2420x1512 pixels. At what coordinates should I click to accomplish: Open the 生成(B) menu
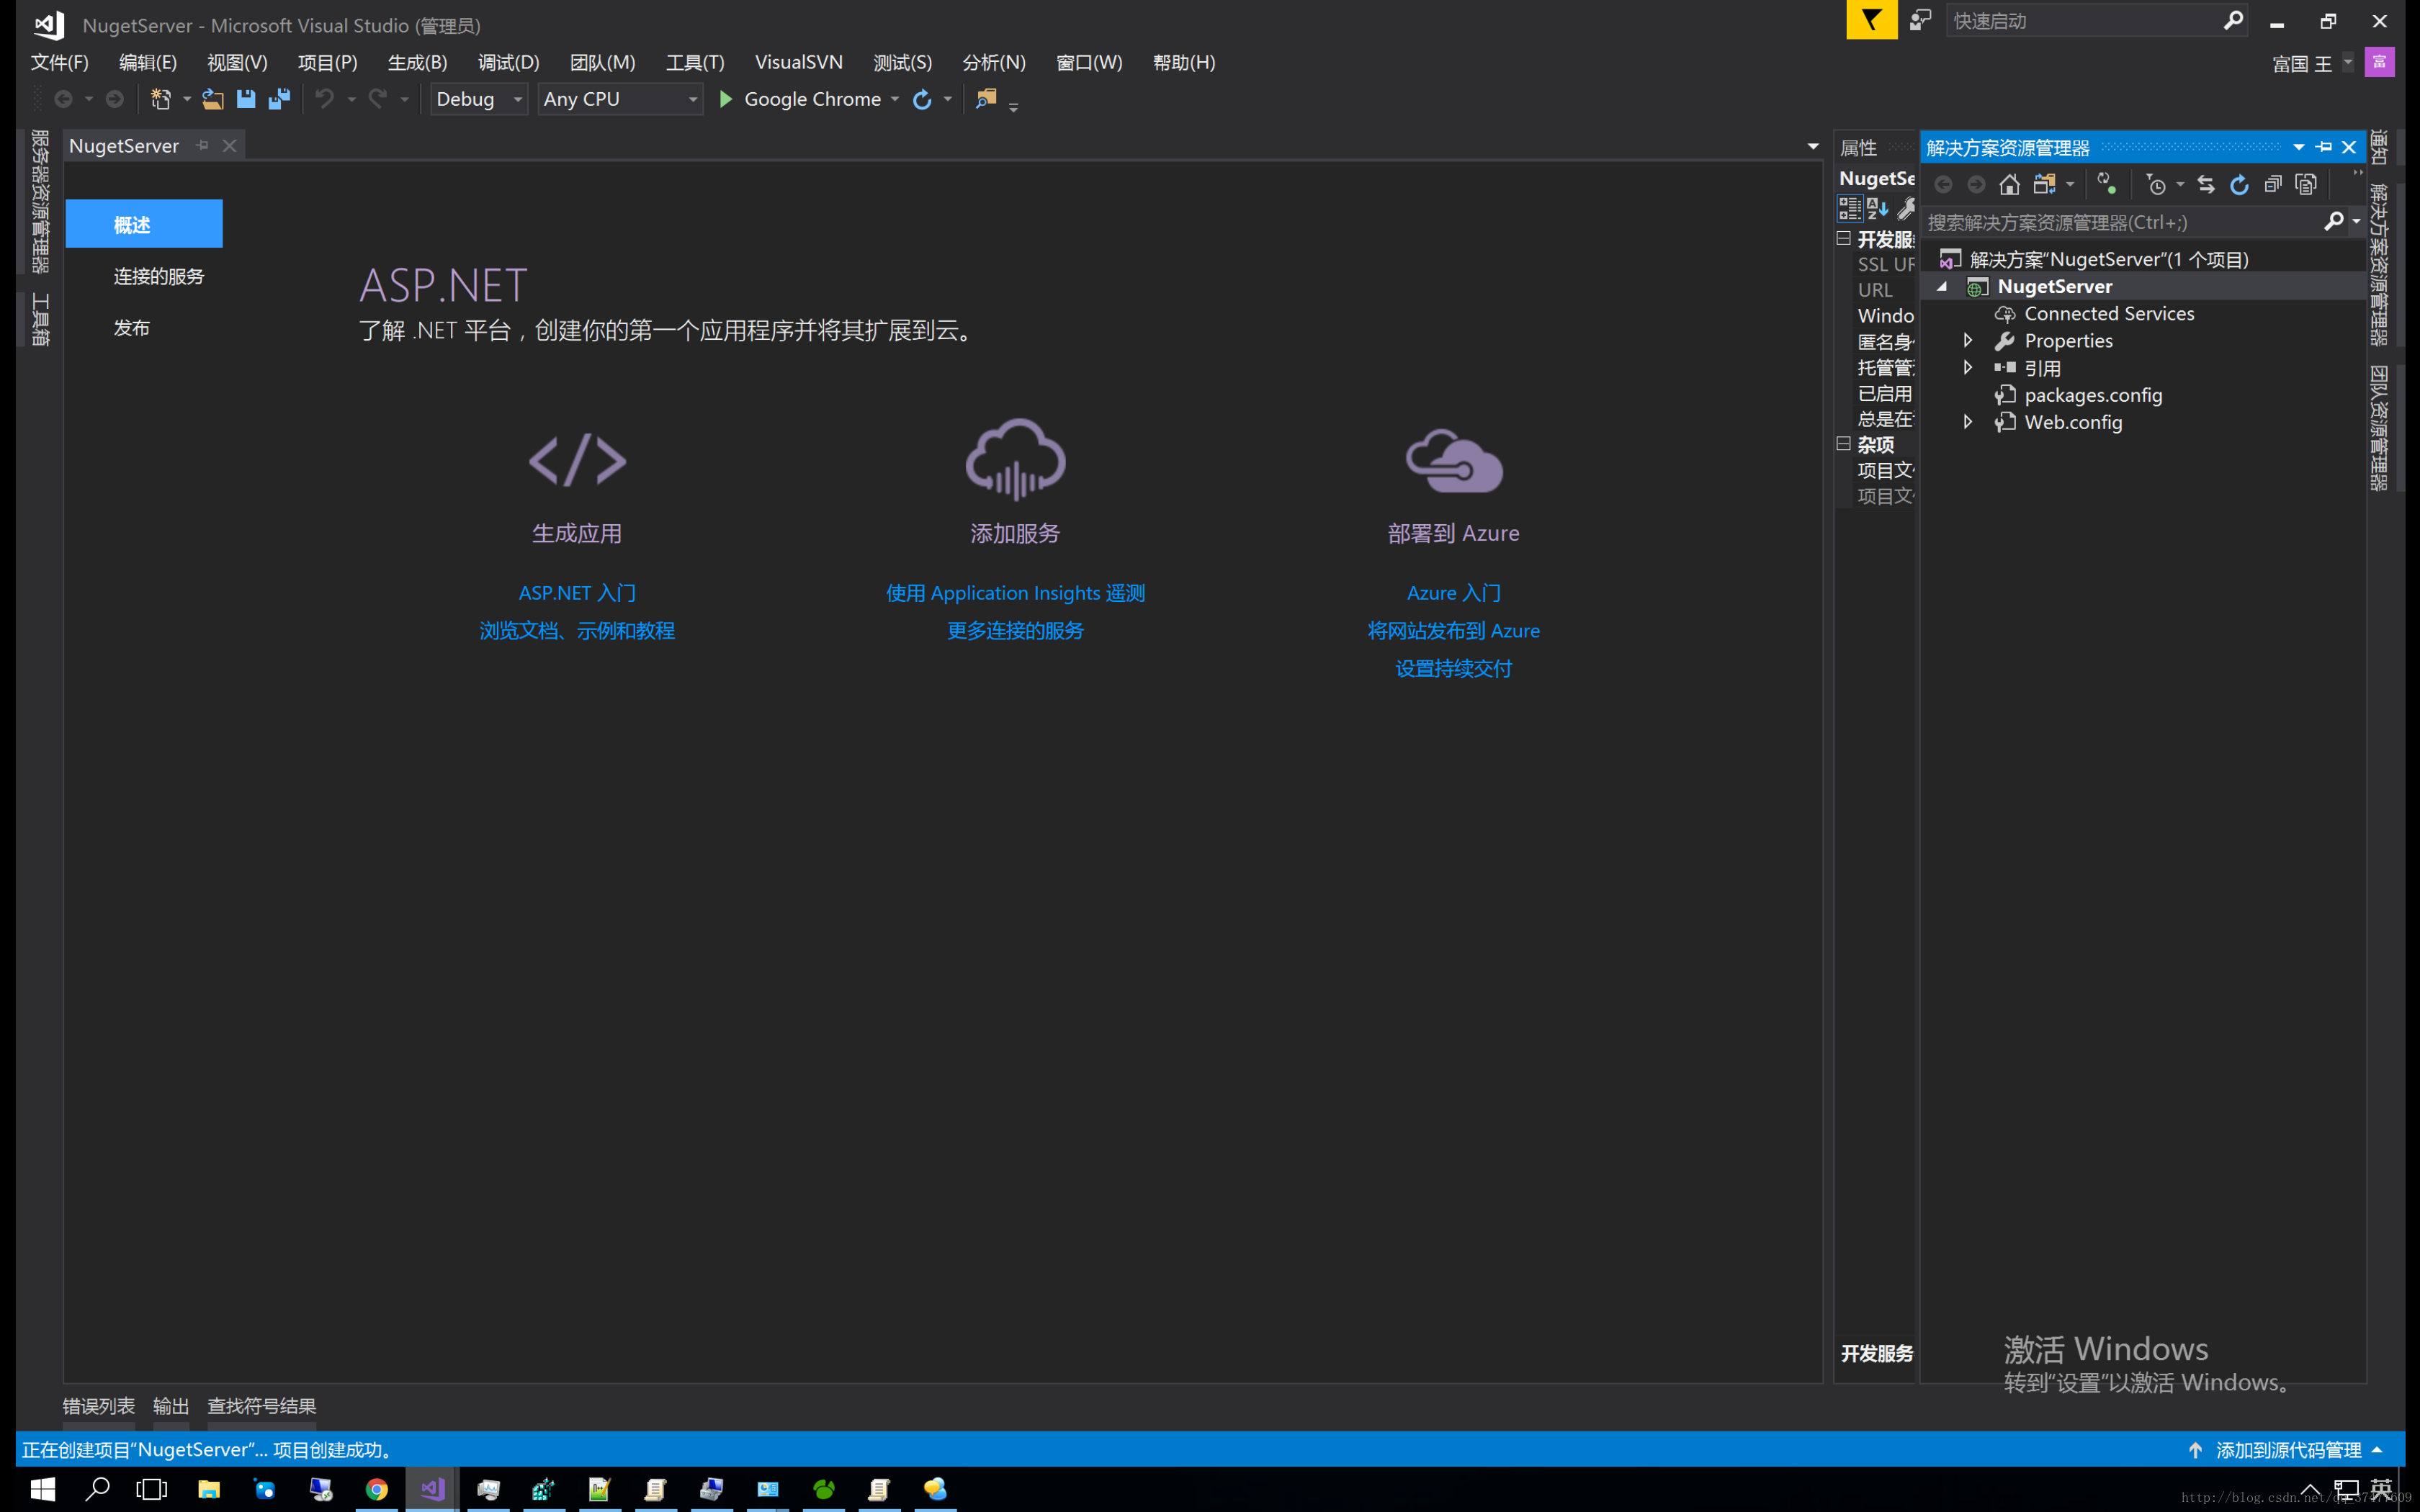click(417, 62)
